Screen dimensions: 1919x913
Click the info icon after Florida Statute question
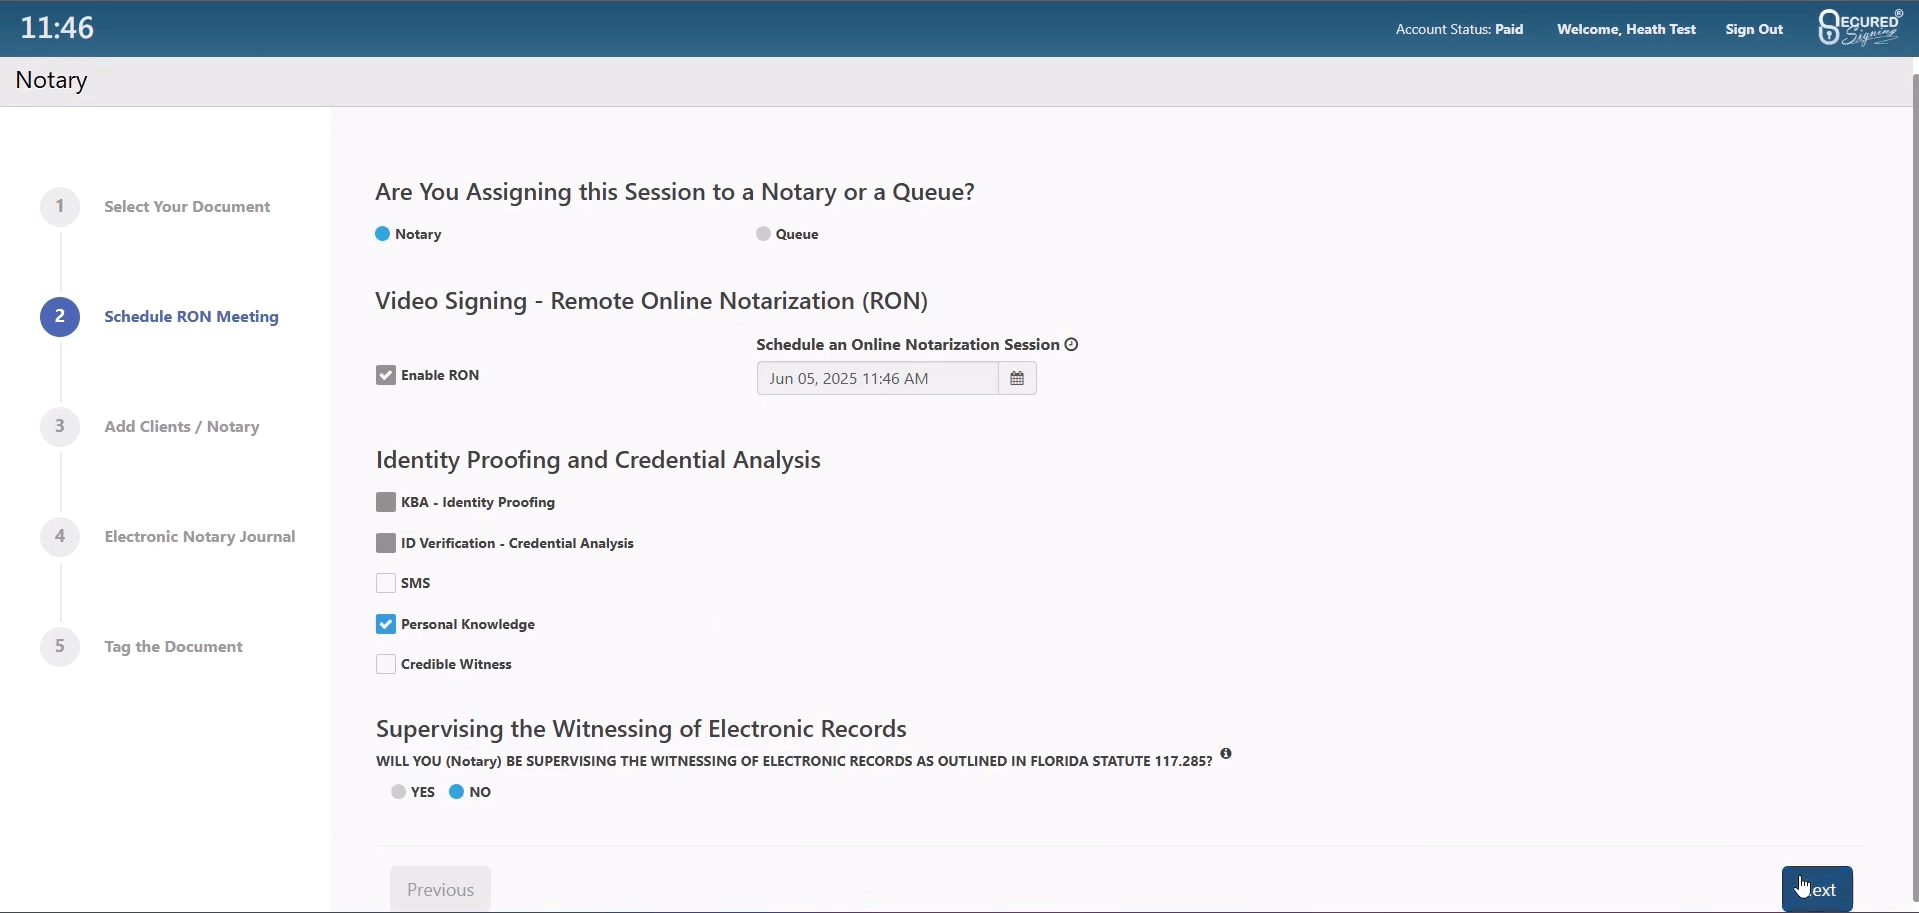1226,754
